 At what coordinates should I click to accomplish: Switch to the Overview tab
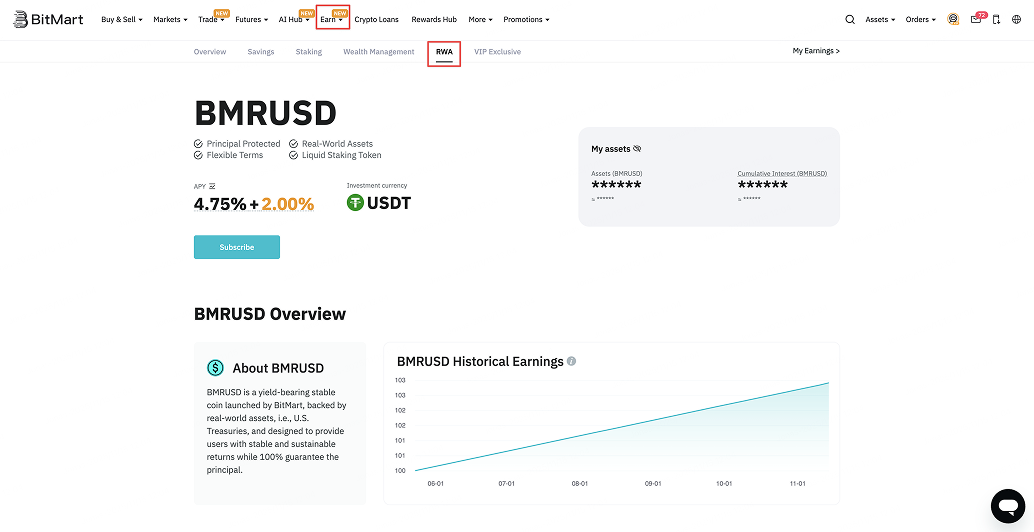[x=210, y=51]
